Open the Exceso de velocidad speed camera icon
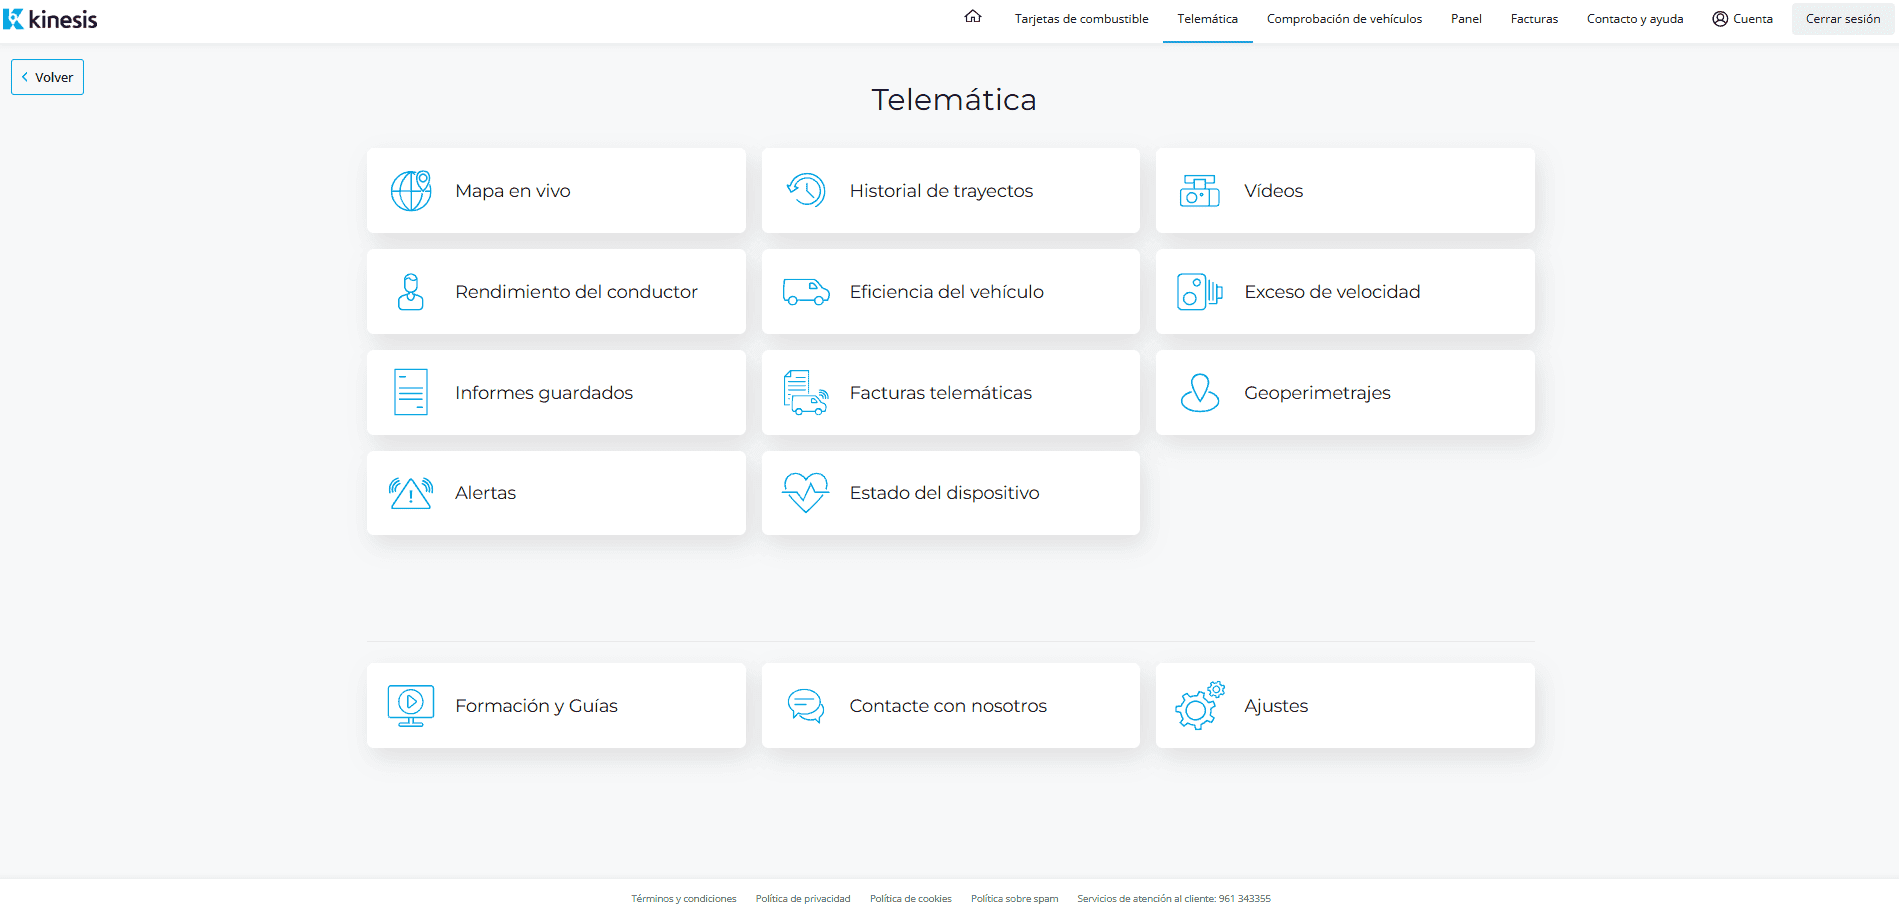The width and height of the screenshot is (1899, 915). coord(1199,292)
